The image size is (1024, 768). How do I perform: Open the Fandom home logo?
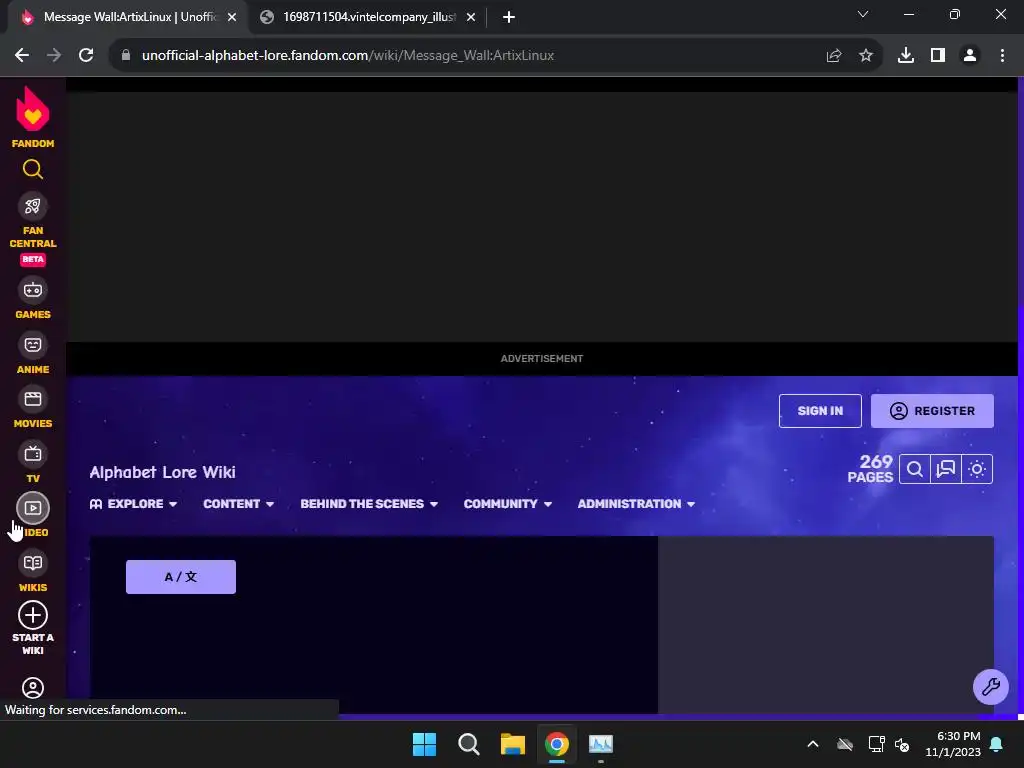[33, 117]
